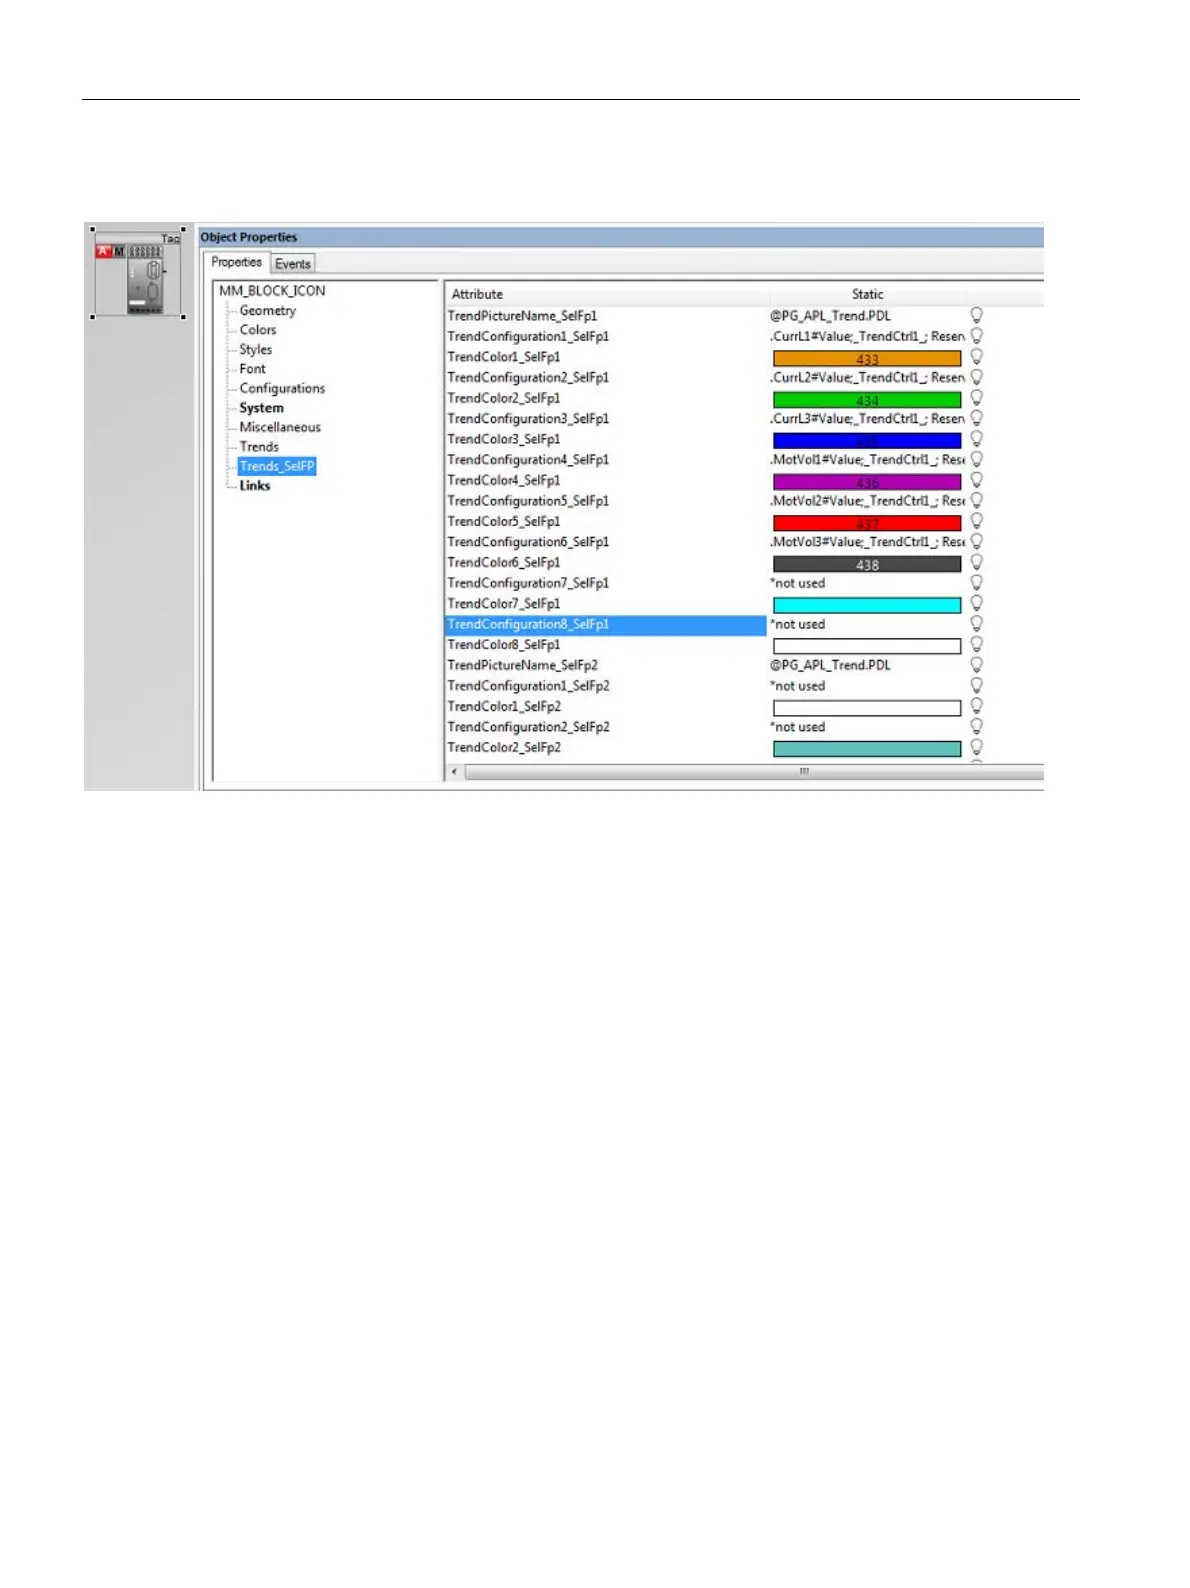This screenshot has height=1588, width=1190.
Task: Click the dynamics bulb for TrendColor8_SelFp1
Action: (976, 644)
